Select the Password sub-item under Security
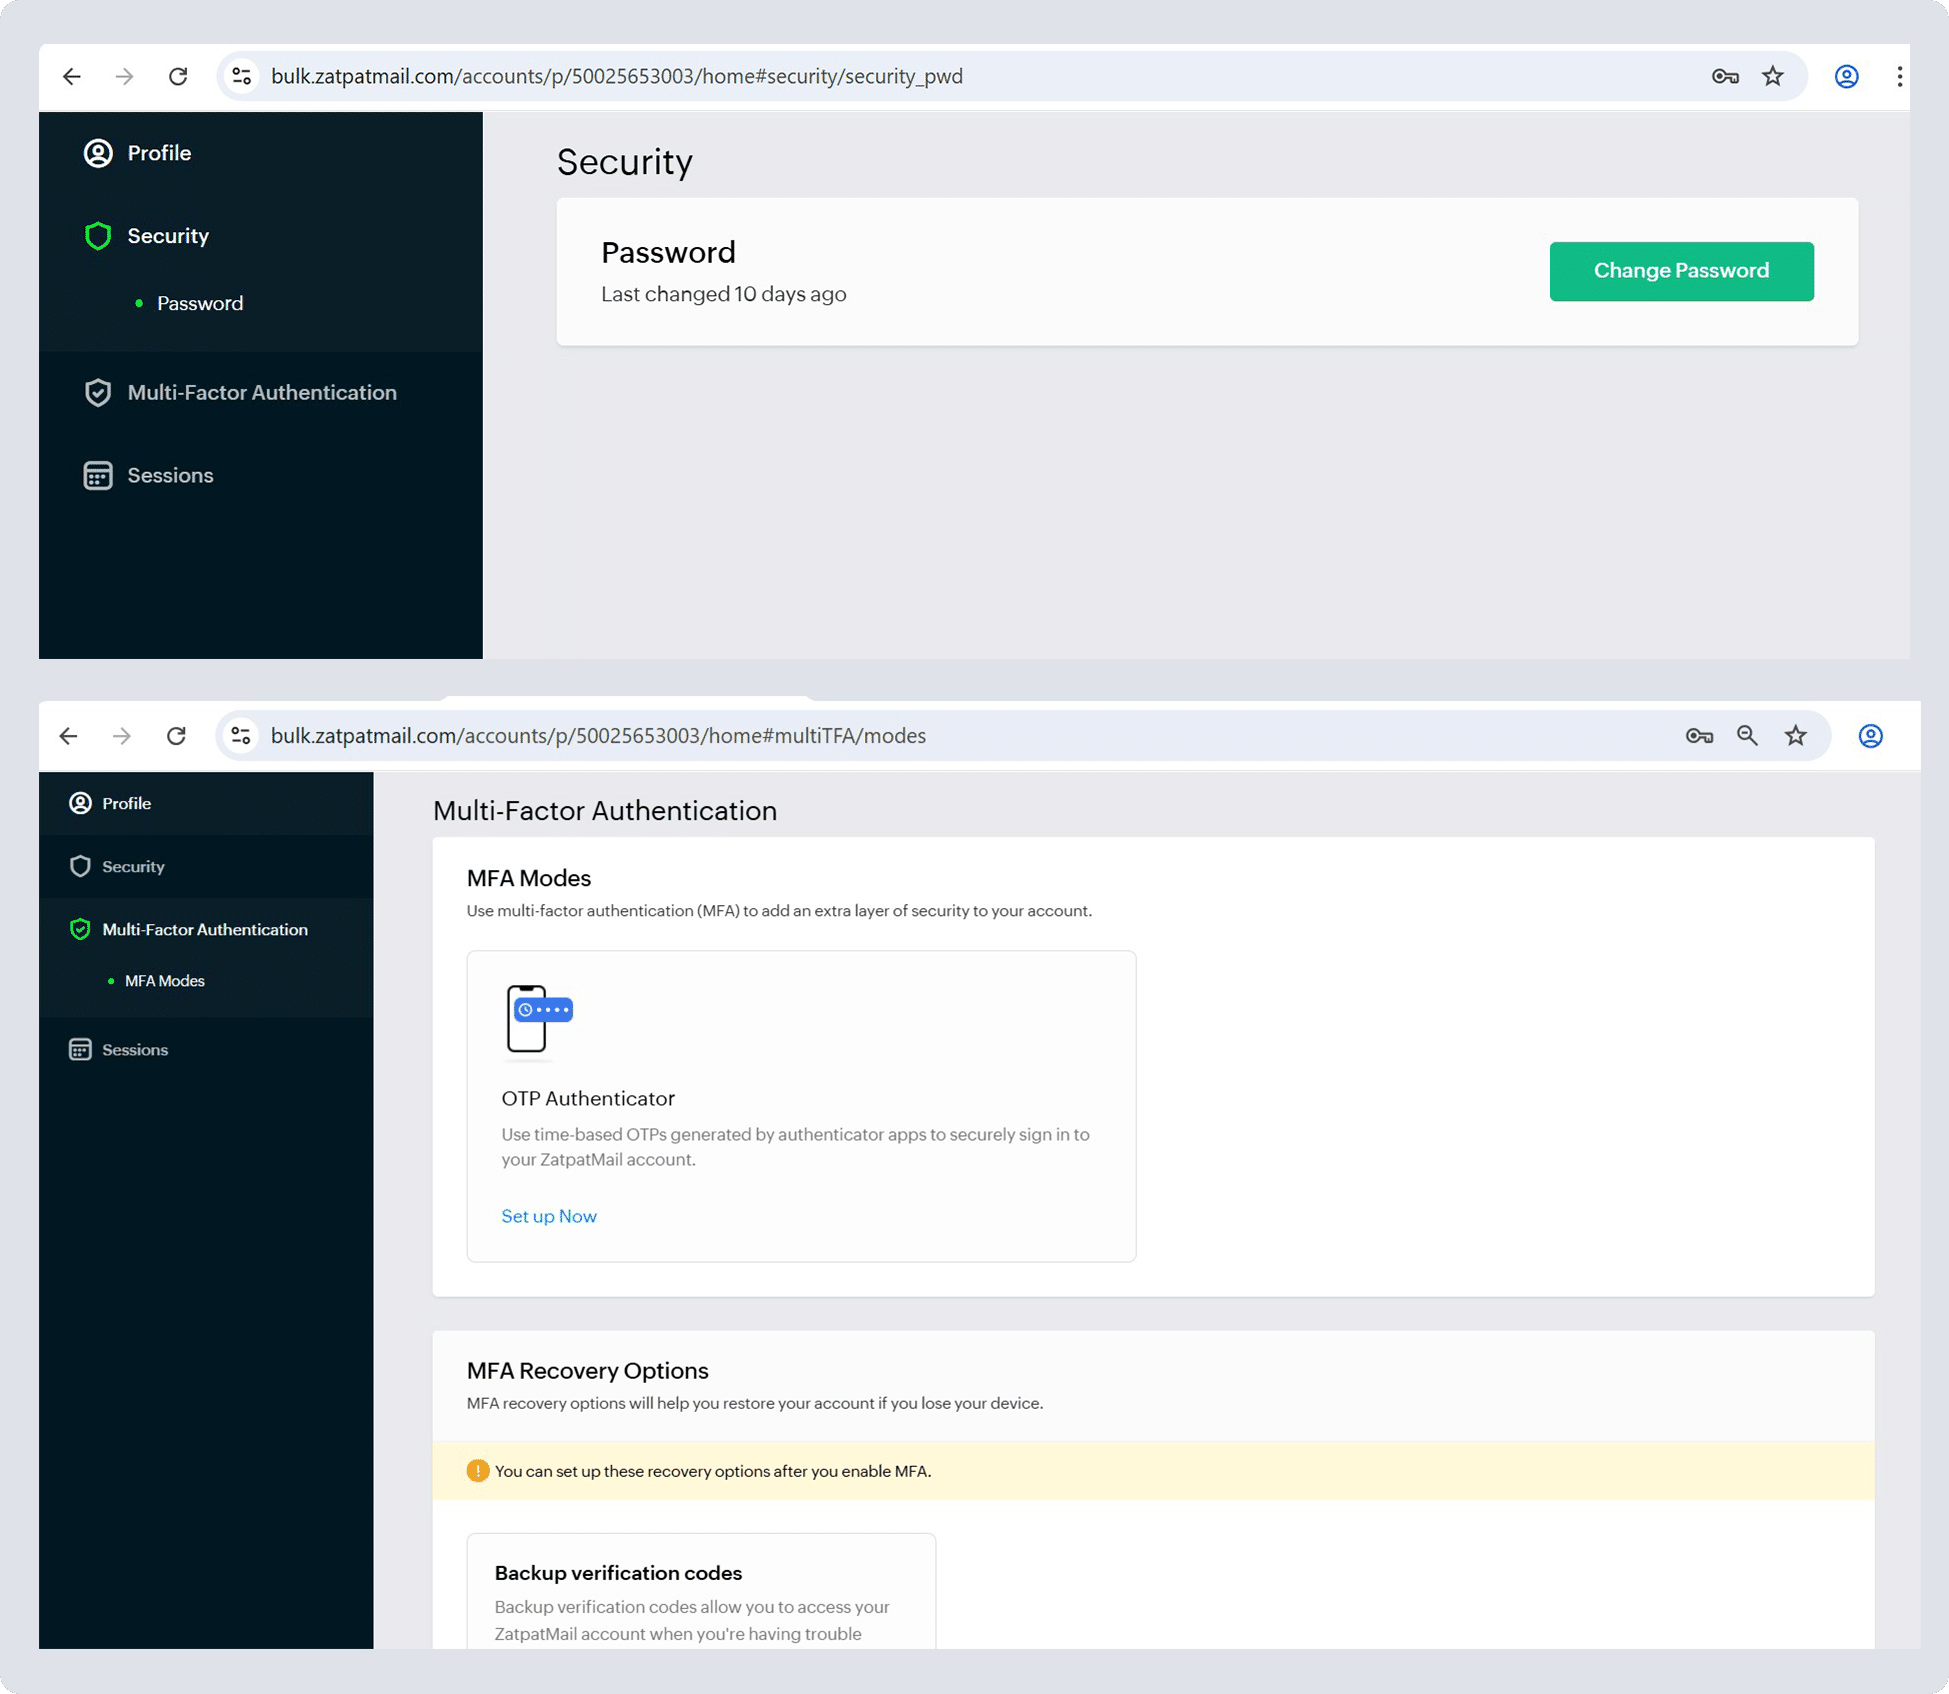The image size is (1949, 1694). tap(200, 304)
